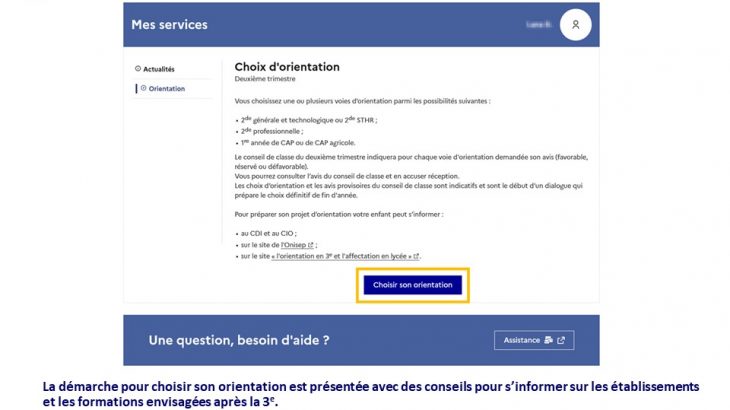Image resolution: width=730 pixels, height=410 pixels.
Task: Select the Orientation sidebar item
Action: 166,89
